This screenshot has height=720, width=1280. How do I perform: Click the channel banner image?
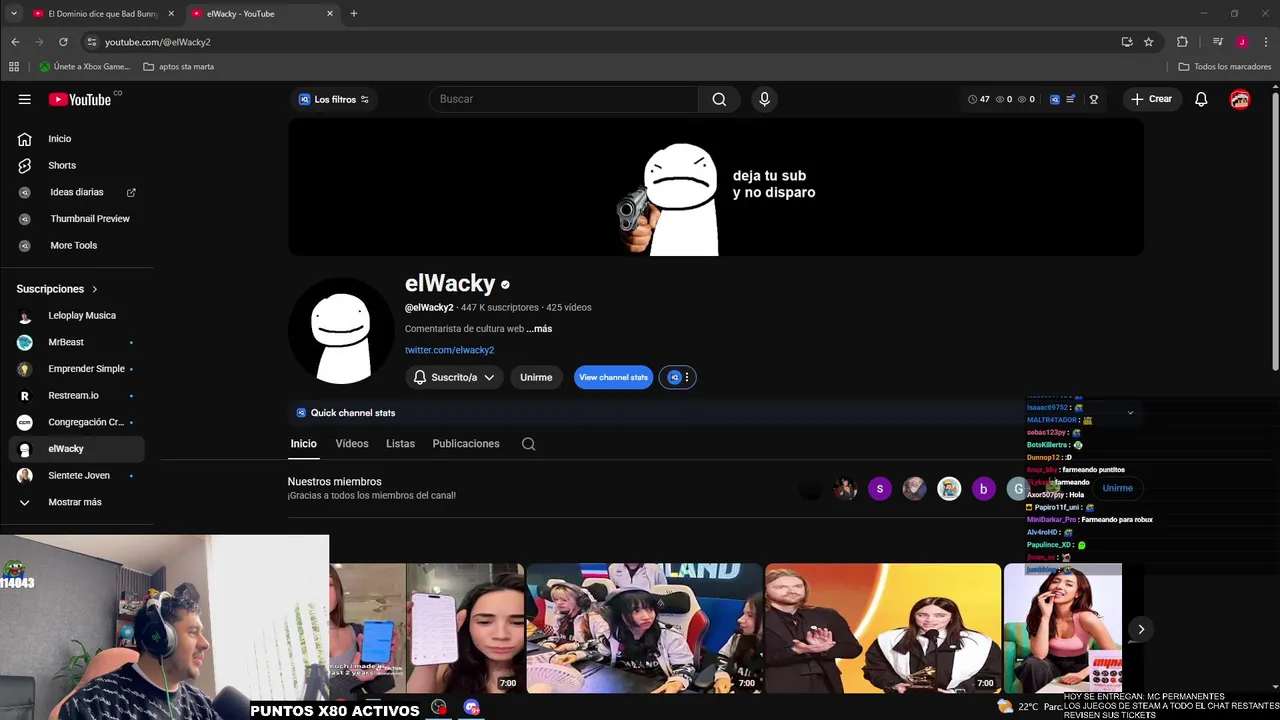coord(716,187)
